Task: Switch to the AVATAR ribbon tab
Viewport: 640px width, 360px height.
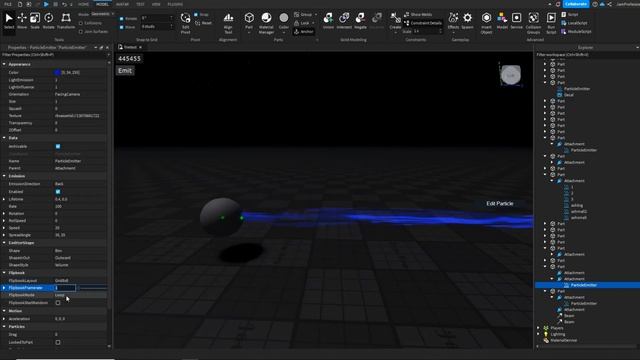Action: coord(122,4)
